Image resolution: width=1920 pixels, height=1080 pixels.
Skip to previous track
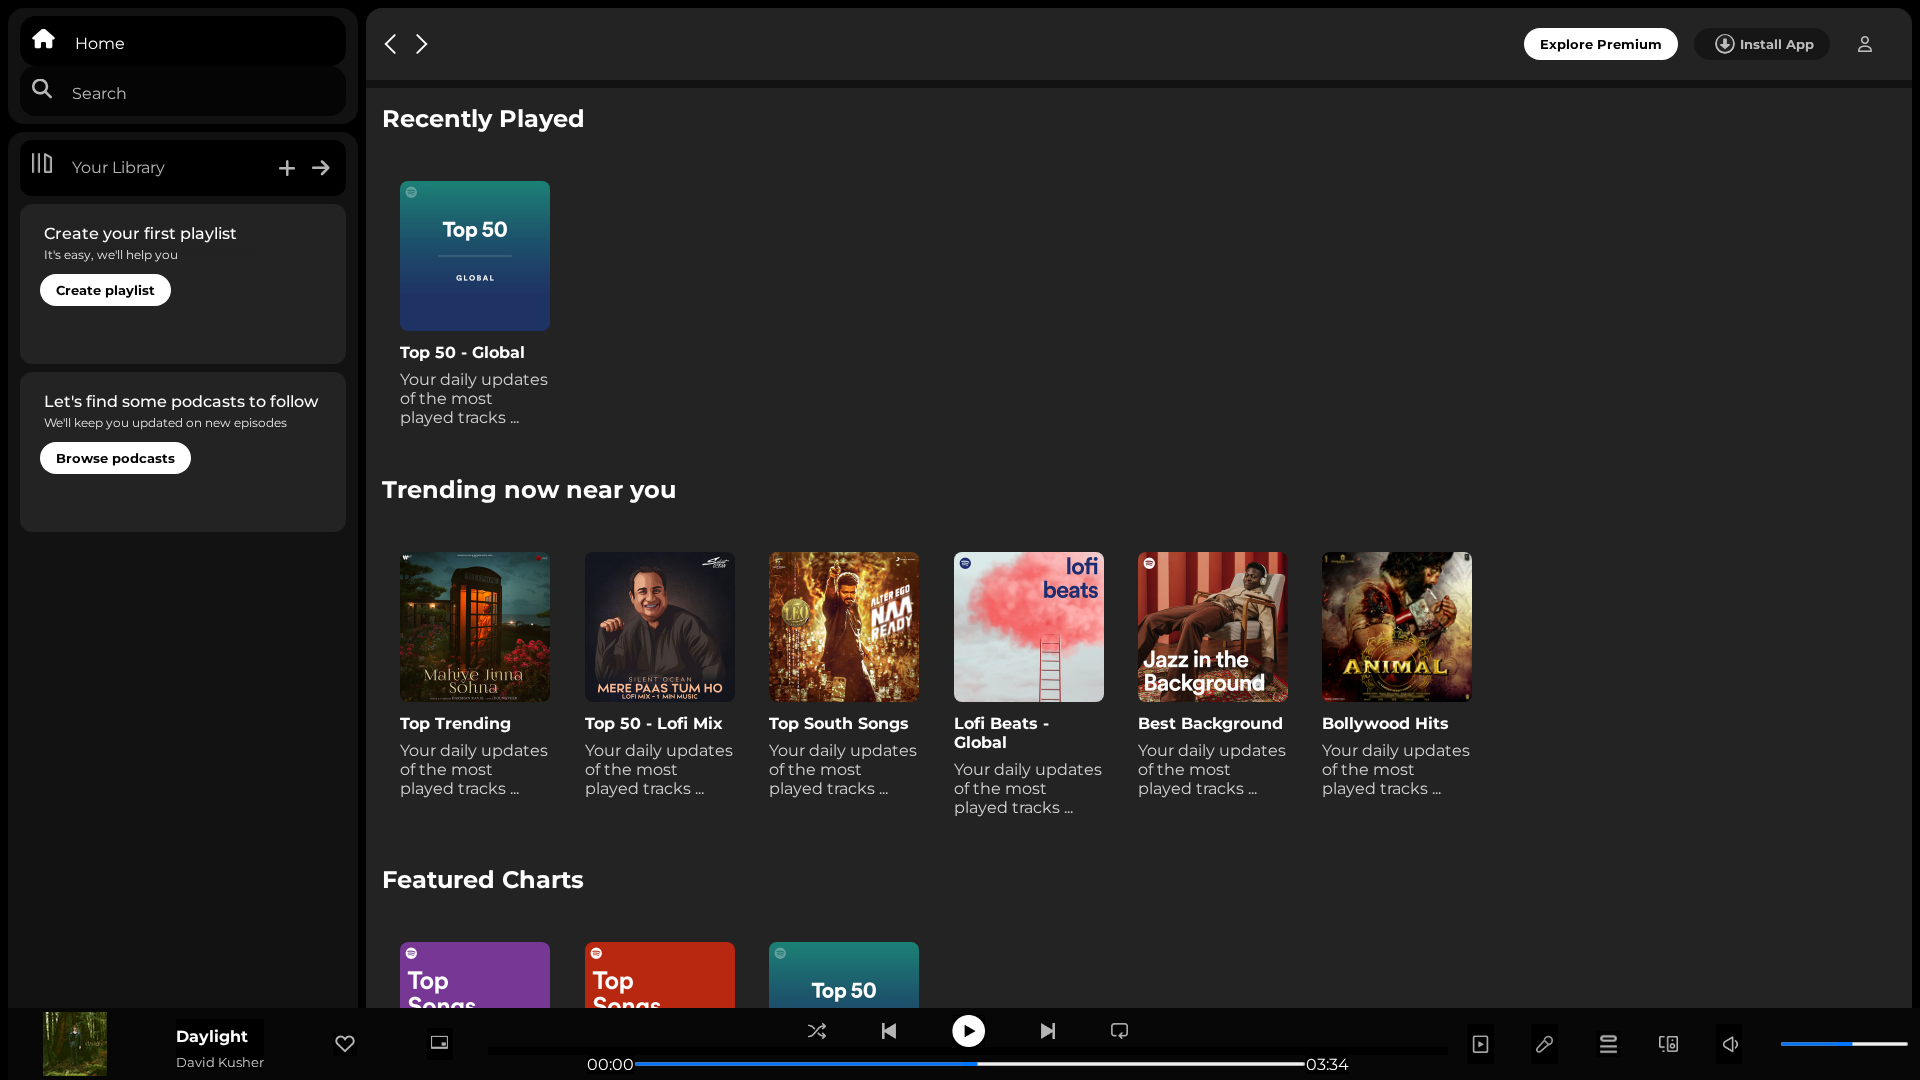click(x=889, y=1031)
